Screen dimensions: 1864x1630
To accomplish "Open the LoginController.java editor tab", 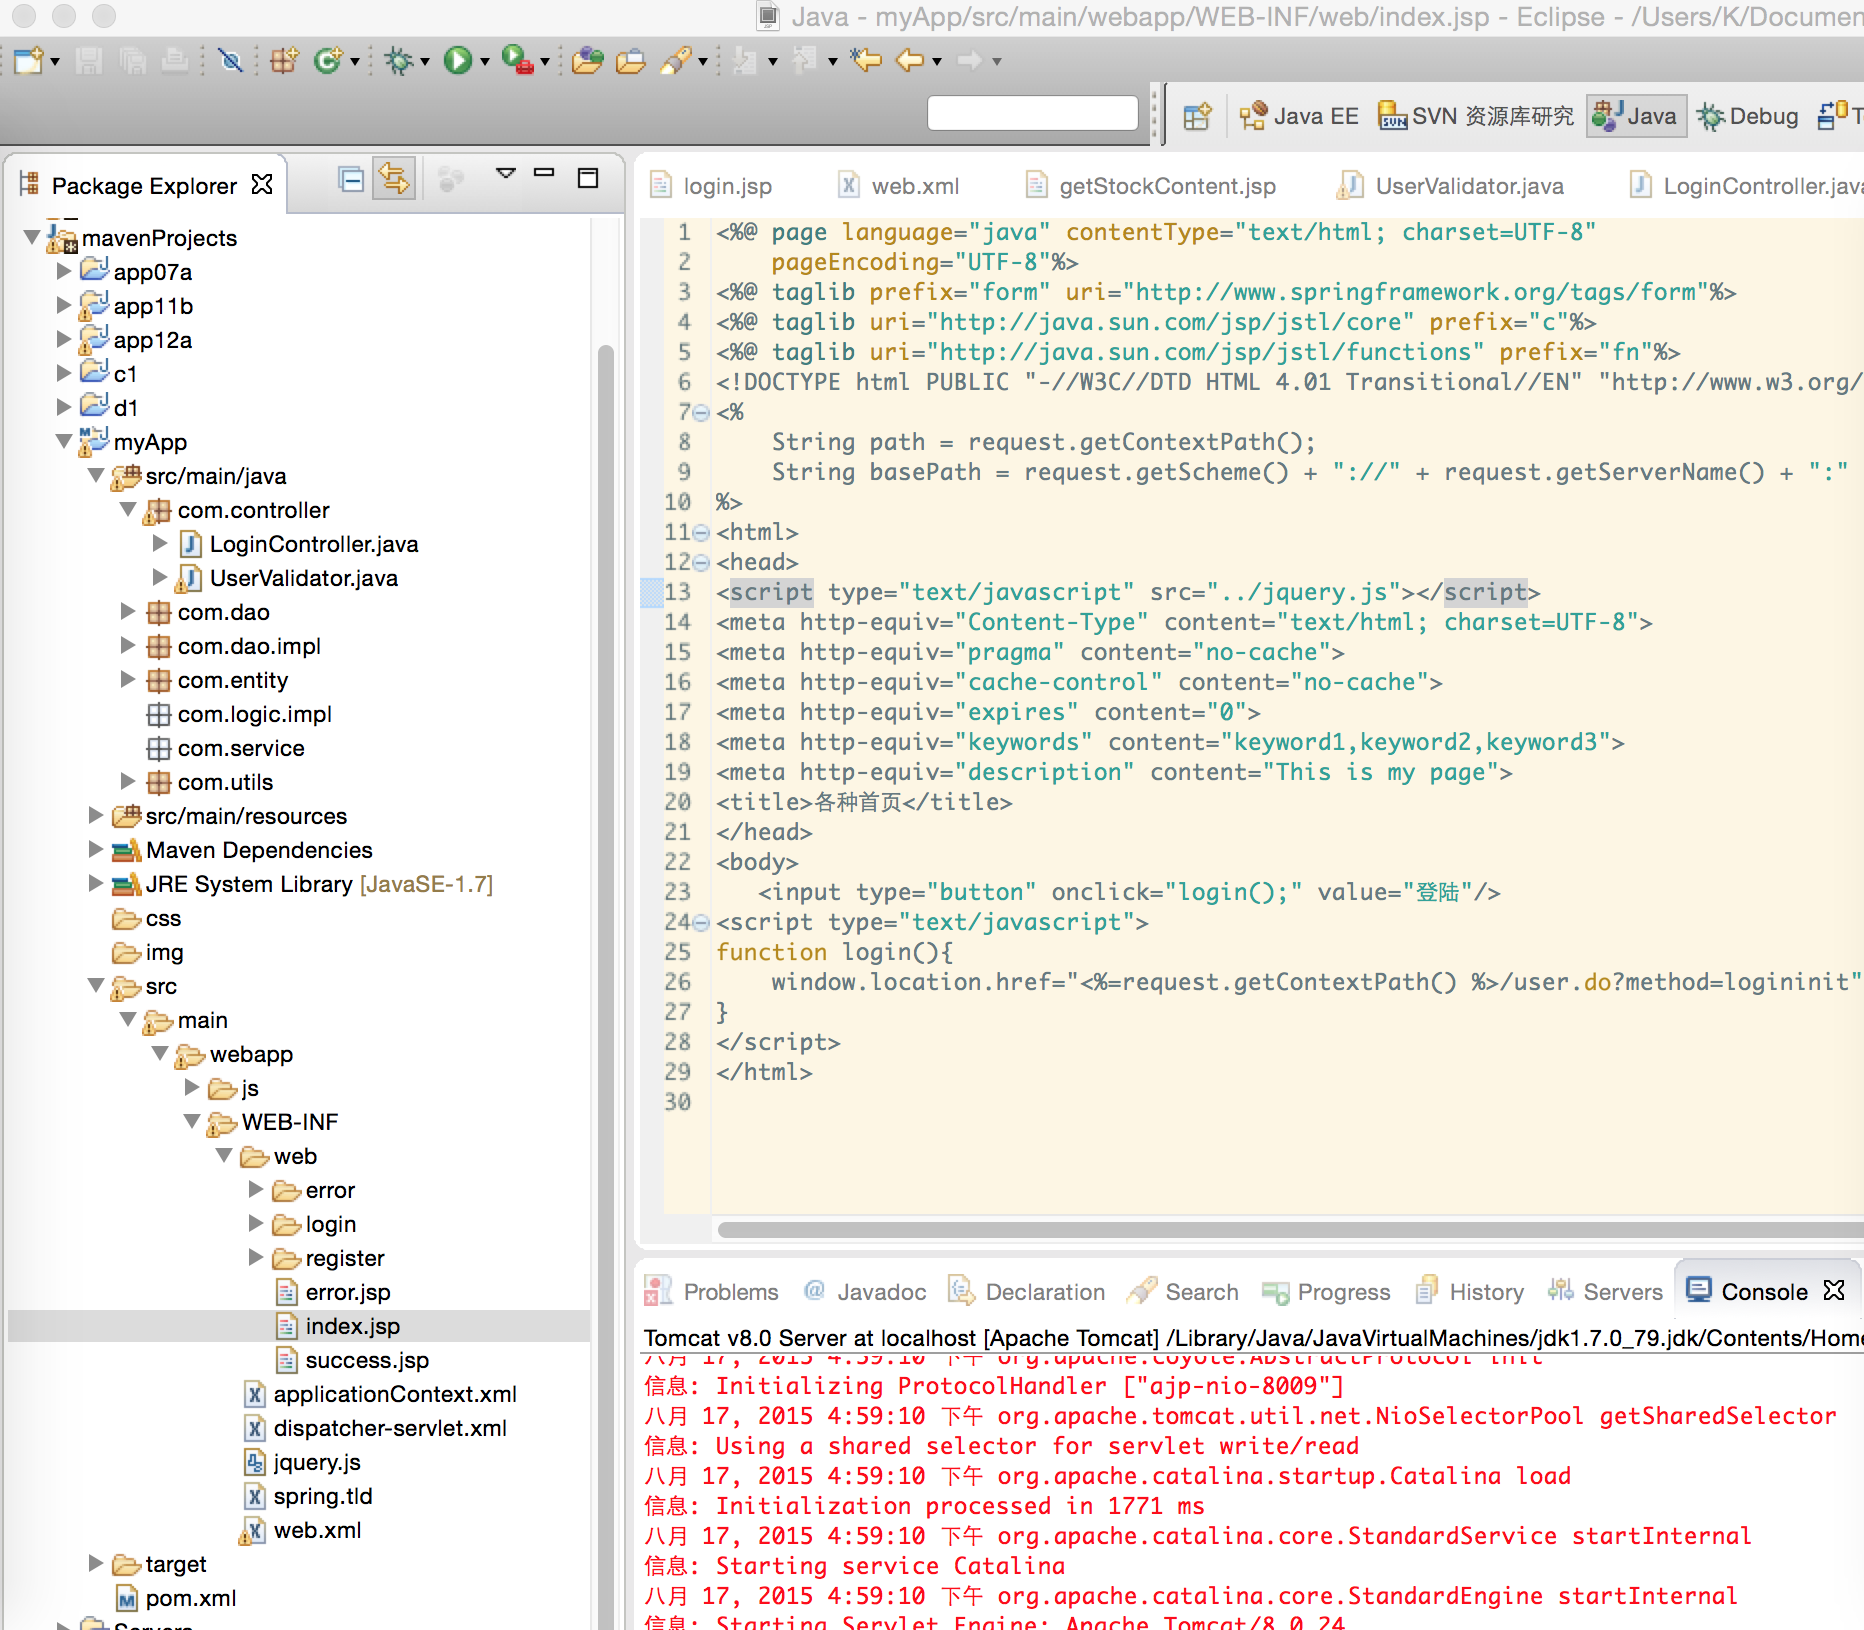I will pos(1744,186).
